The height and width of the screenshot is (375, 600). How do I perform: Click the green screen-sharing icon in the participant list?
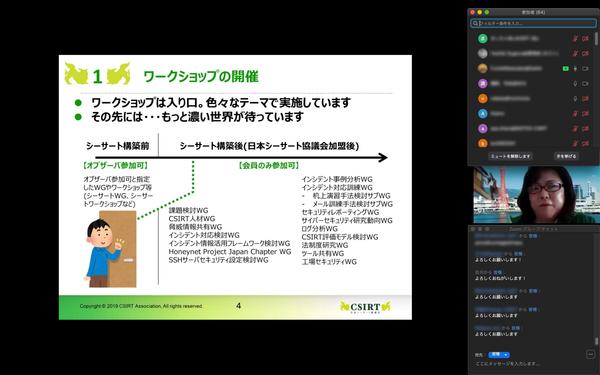pos(566,68)
